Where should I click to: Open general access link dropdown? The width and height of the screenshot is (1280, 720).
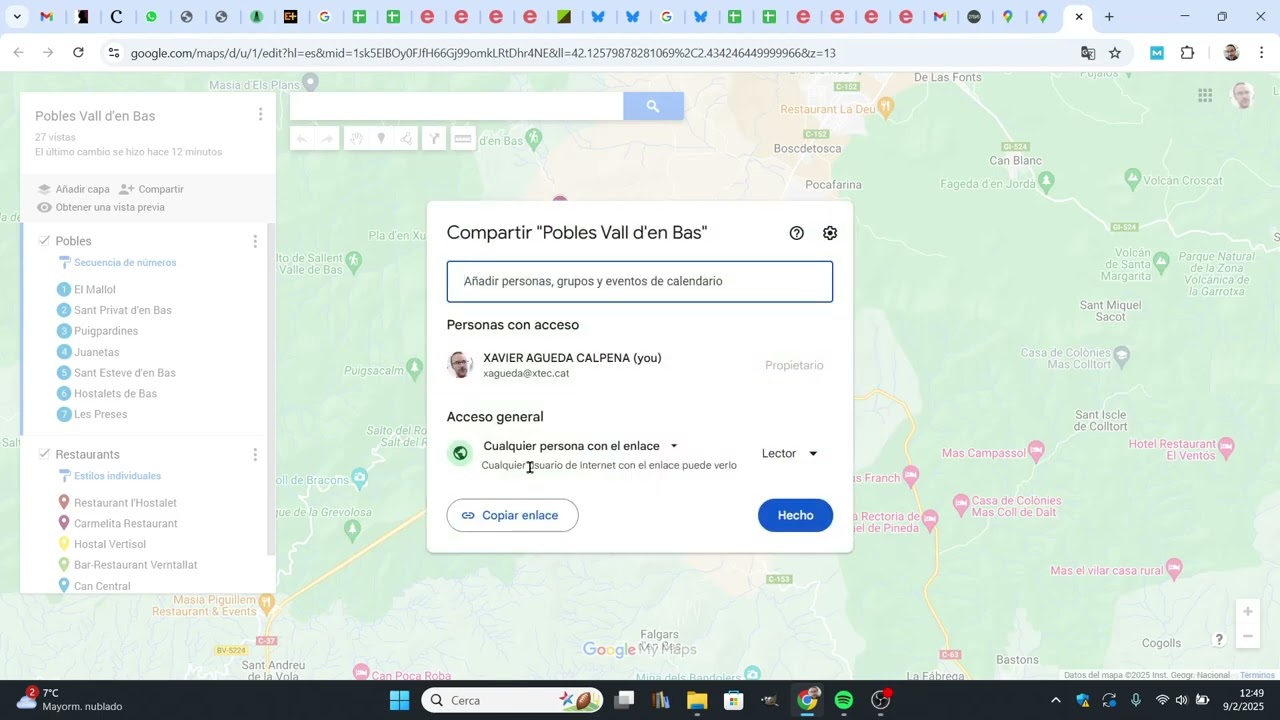click(581, 446)
